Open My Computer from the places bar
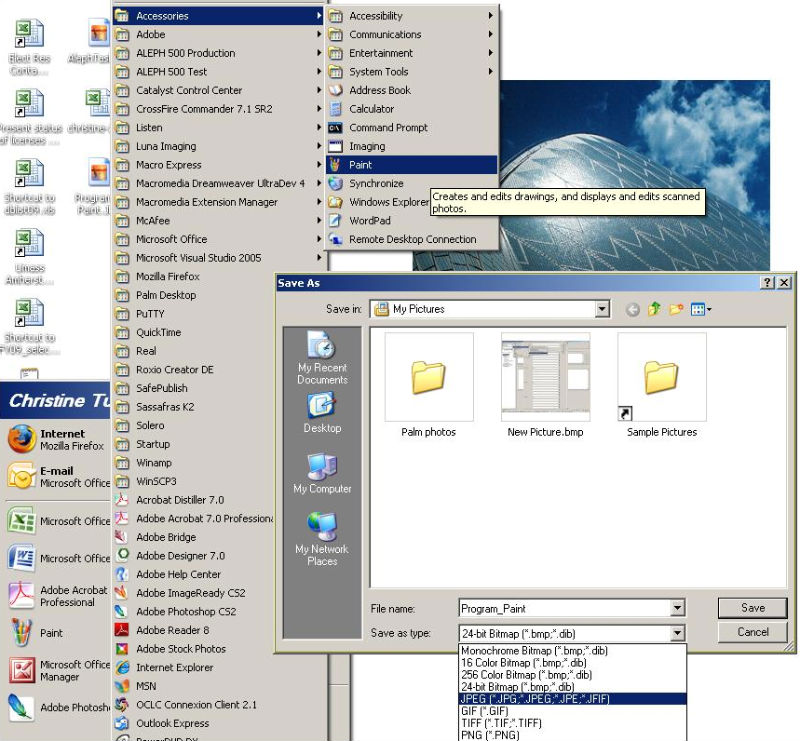This screenshot has width=800, height=741. point(322,473)
